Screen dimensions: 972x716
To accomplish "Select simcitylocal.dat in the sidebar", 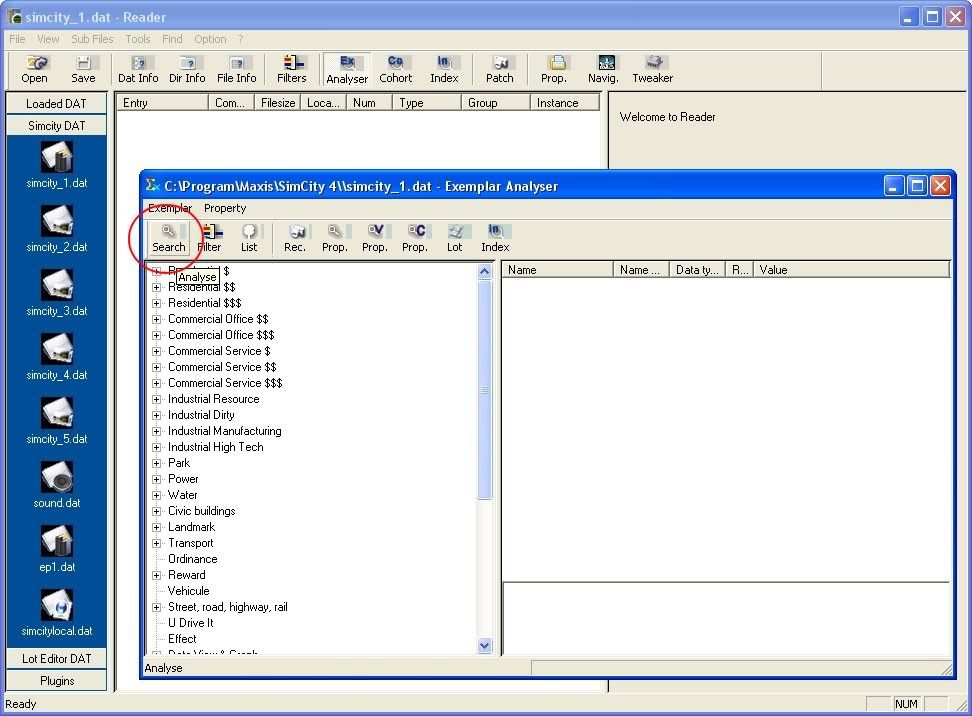I will (57, 612).
